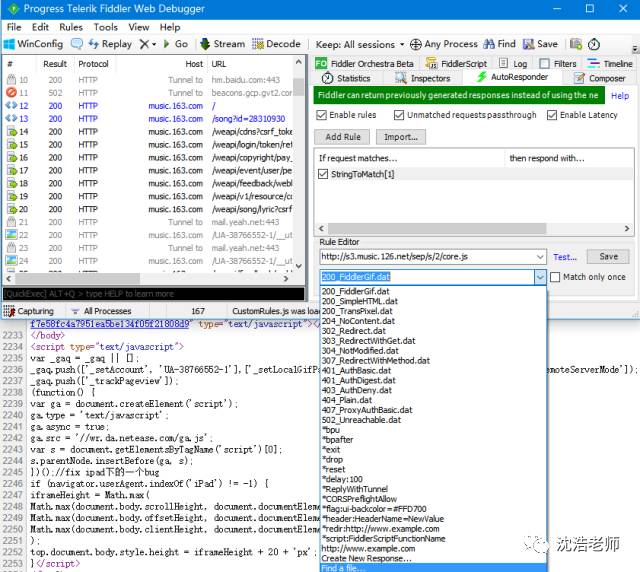640x572 pixels.
Task: Toggle the Enable rules checkbox
Action: coord(322,115)
